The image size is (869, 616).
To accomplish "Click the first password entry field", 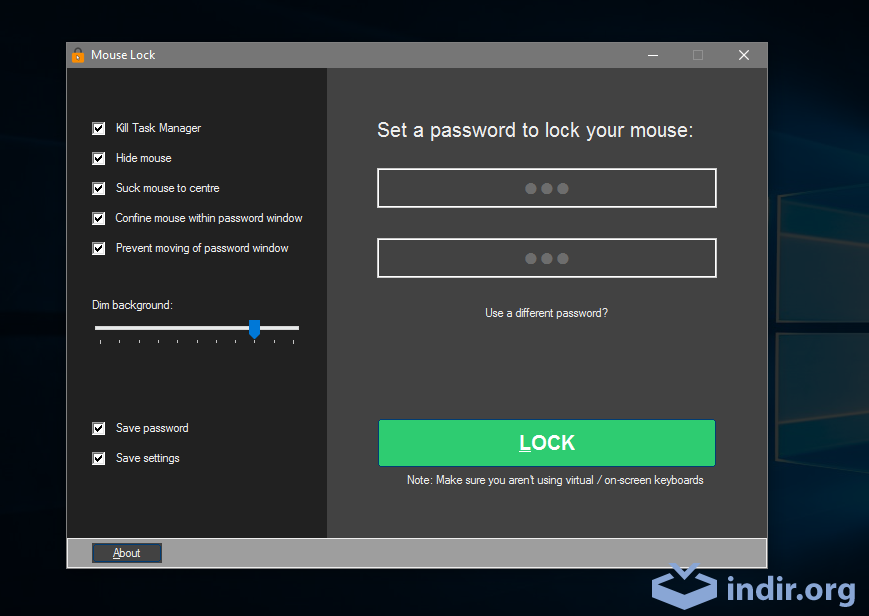I will click(546, 188).
